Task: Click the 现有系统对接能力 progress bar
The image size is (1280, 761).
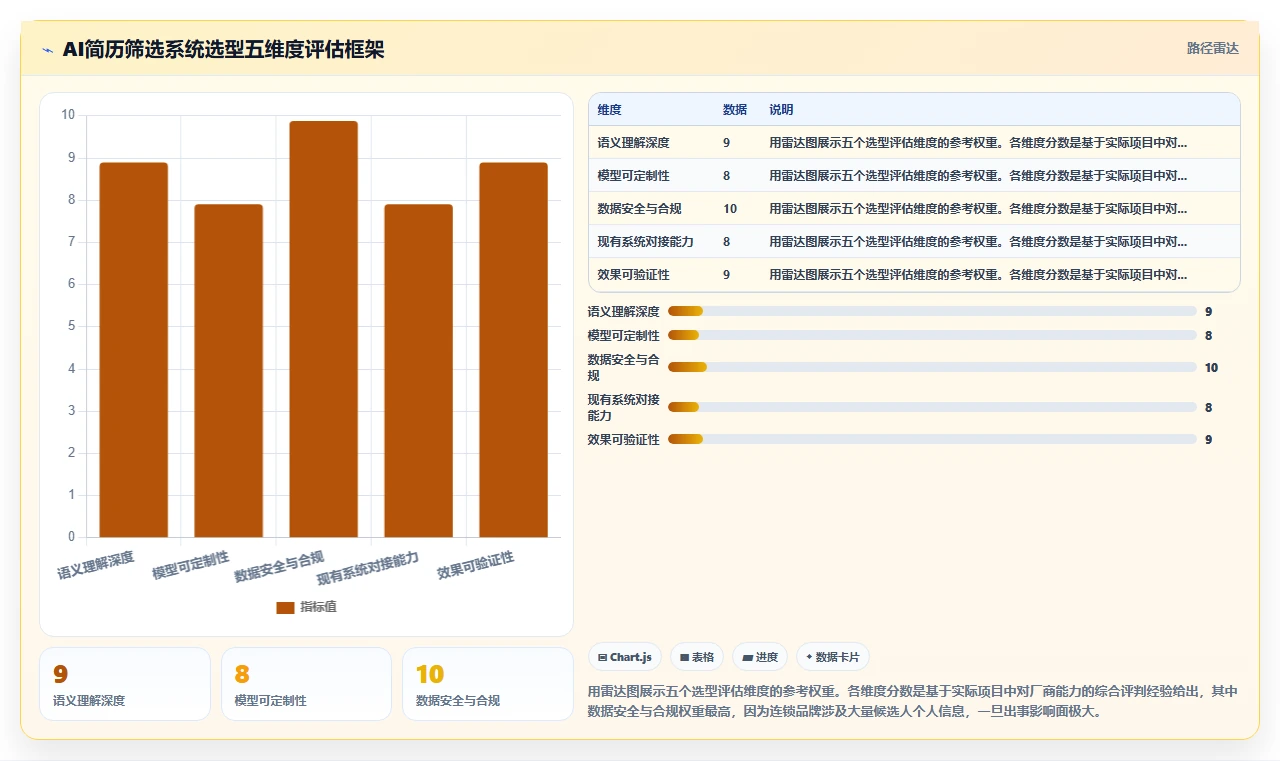Action: coord(932,407)
